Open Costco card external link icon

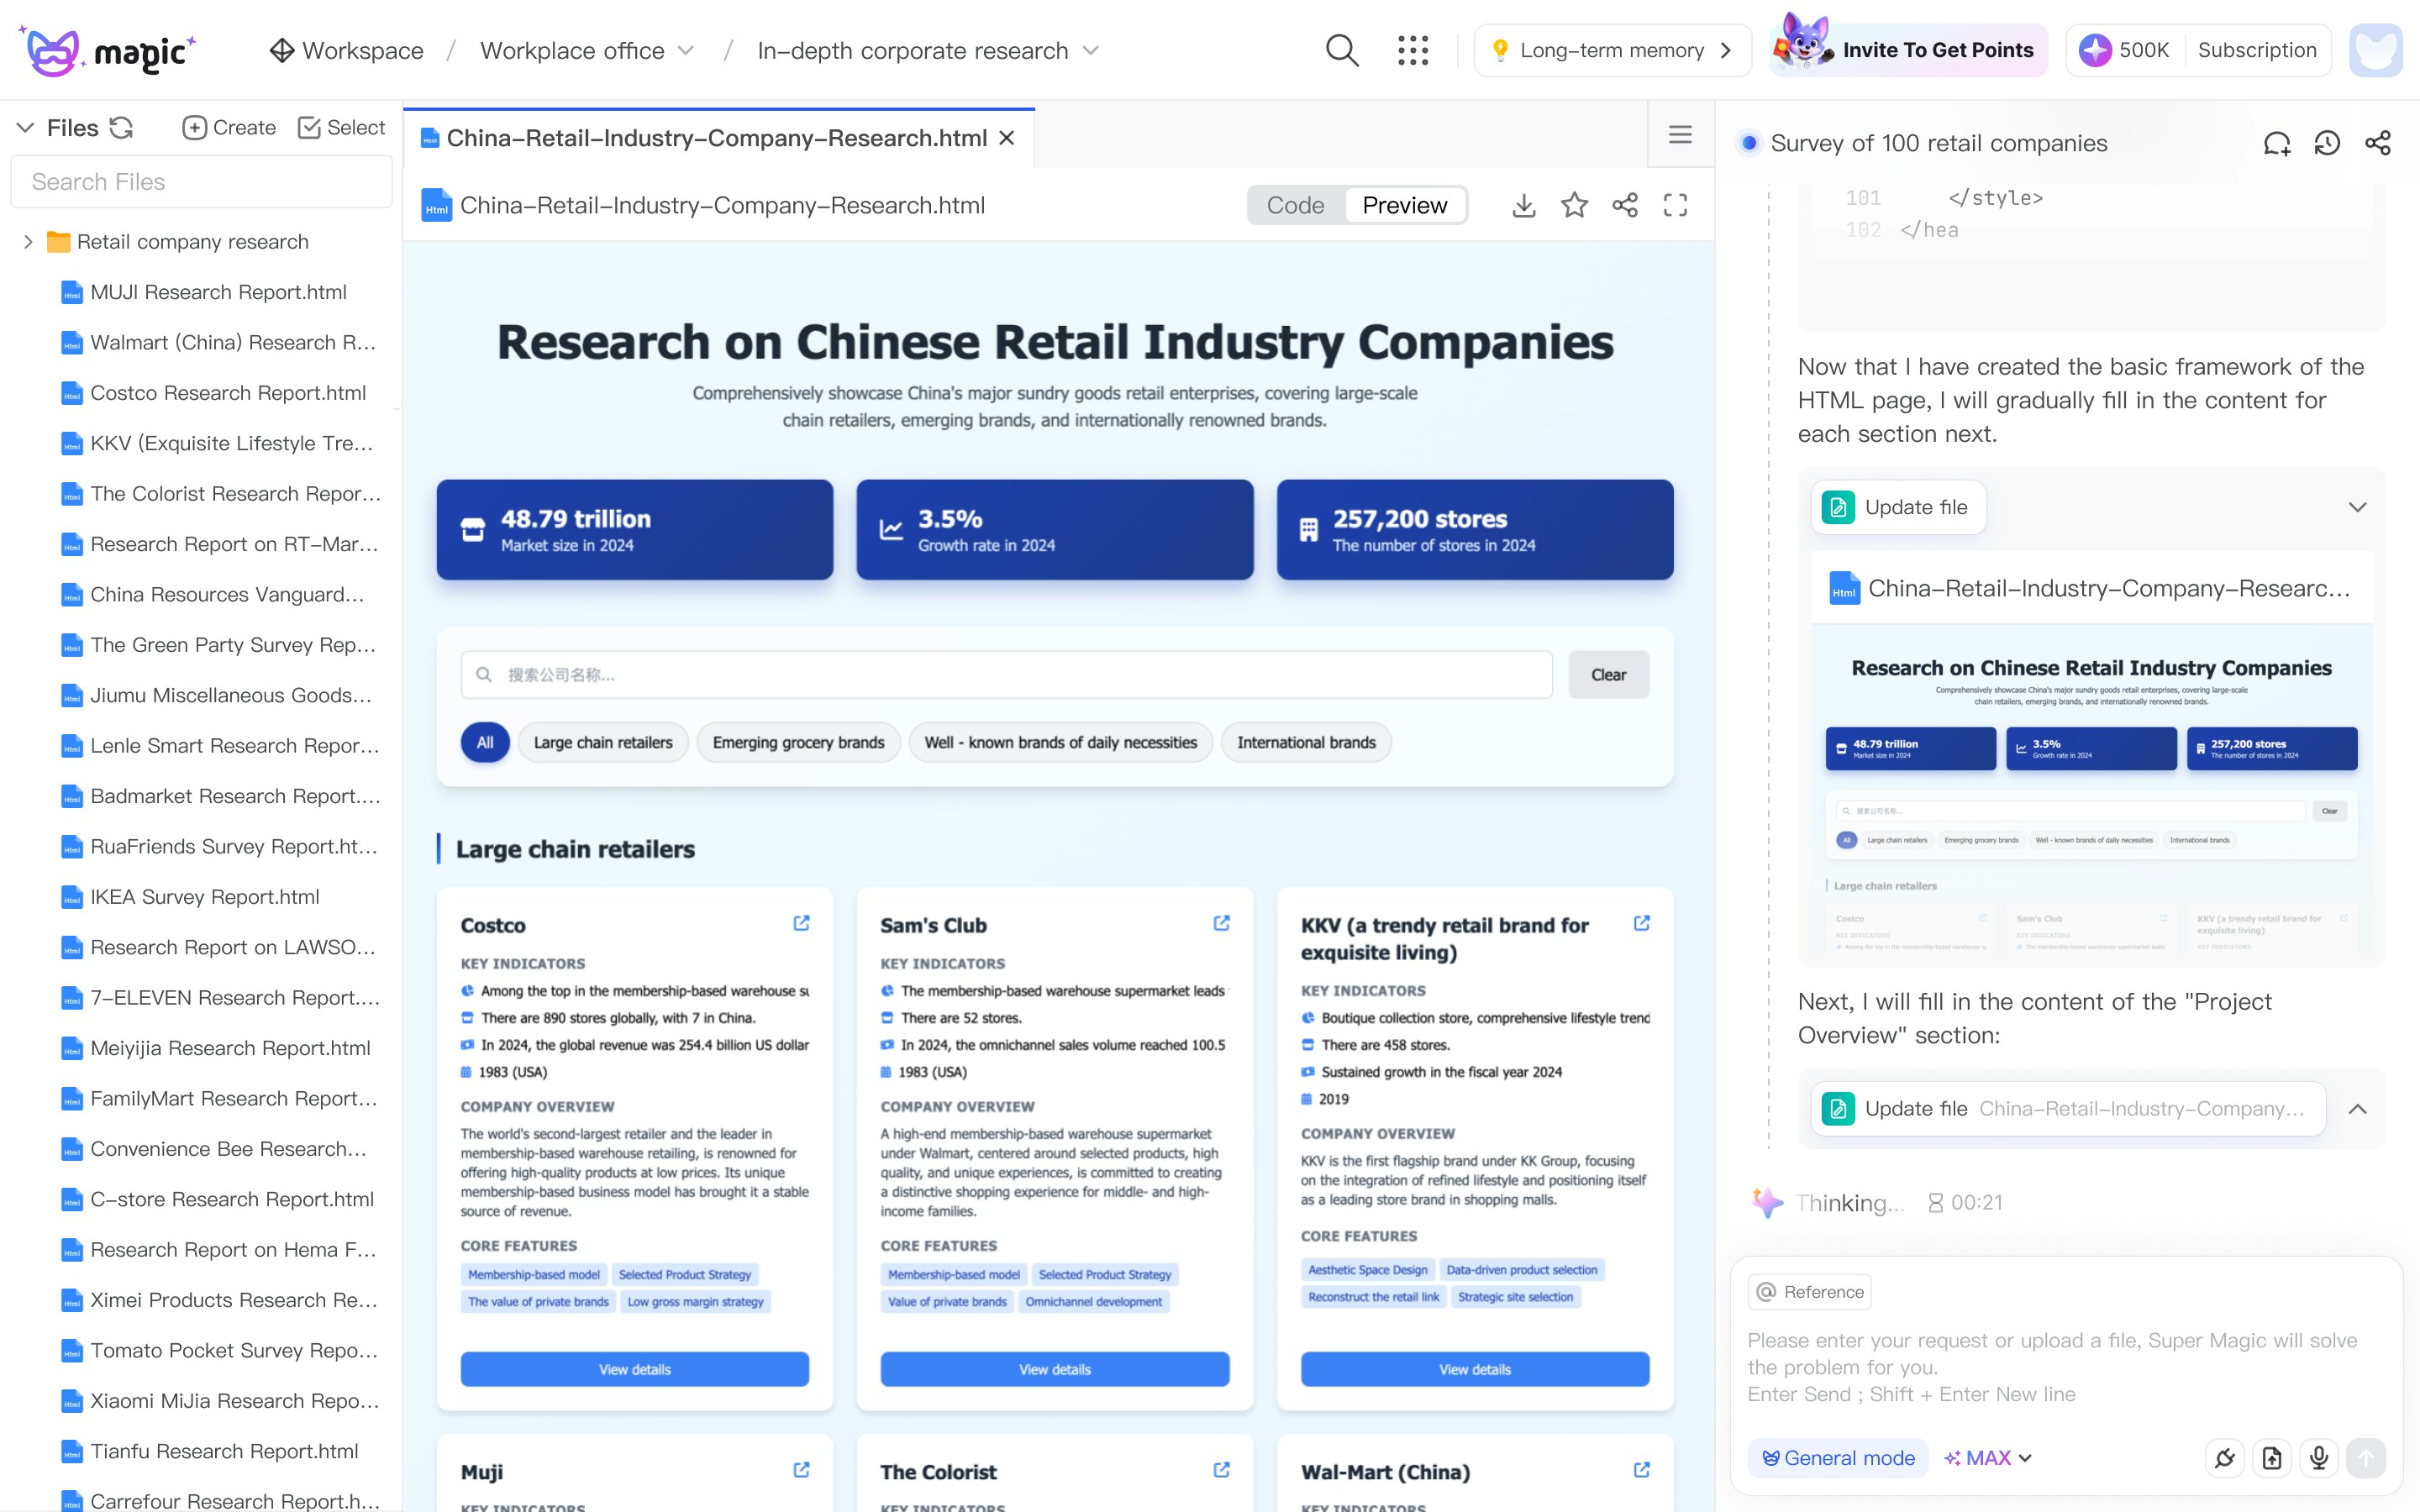coord(801,922)
